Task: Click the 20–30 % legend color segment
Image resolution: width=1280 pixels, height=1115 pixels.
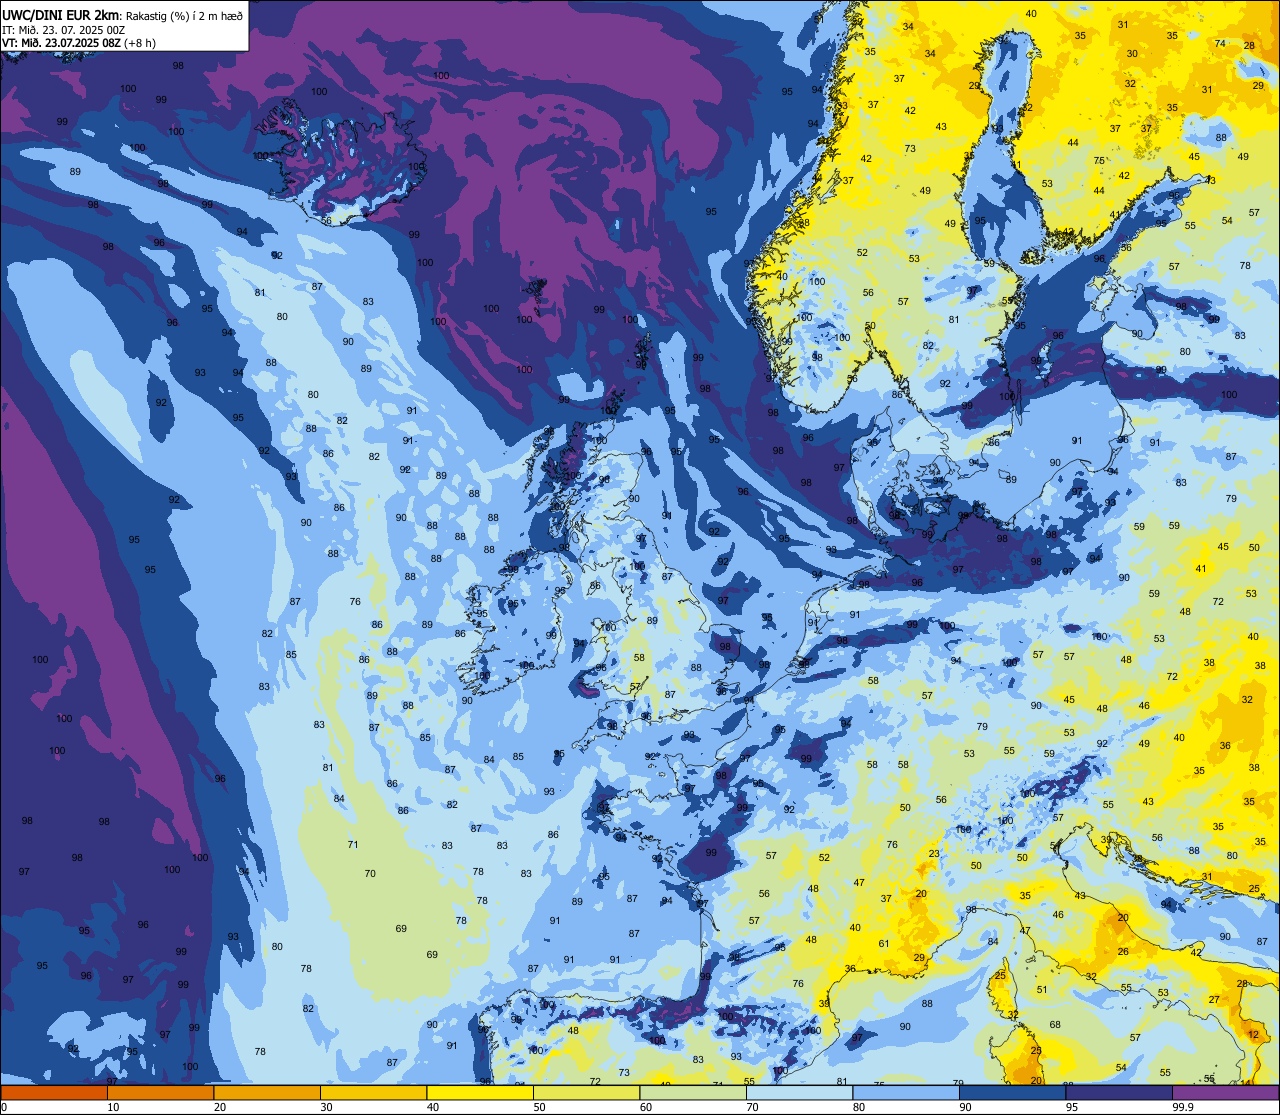Action: 267,1093
